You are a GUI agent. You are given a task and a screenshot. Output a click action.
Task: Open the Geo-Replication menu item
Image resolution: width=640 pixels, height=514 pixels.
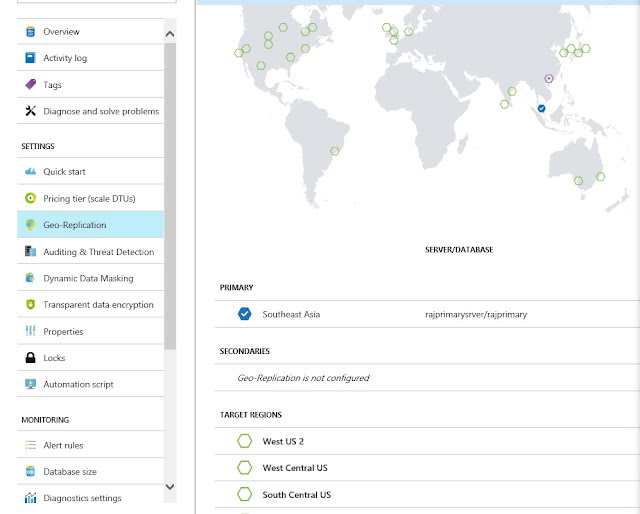click(75, 225)
